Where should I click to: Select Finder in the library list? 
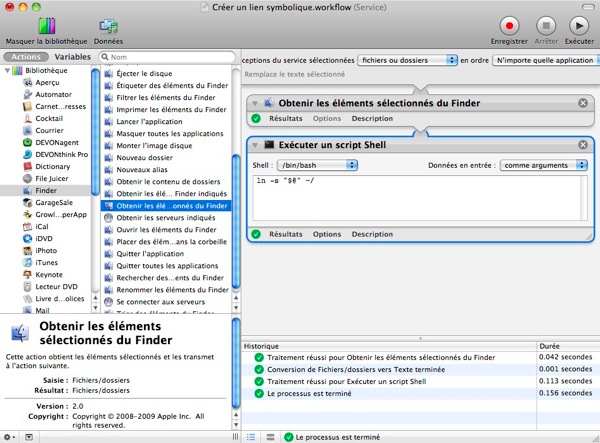(46, 191)
